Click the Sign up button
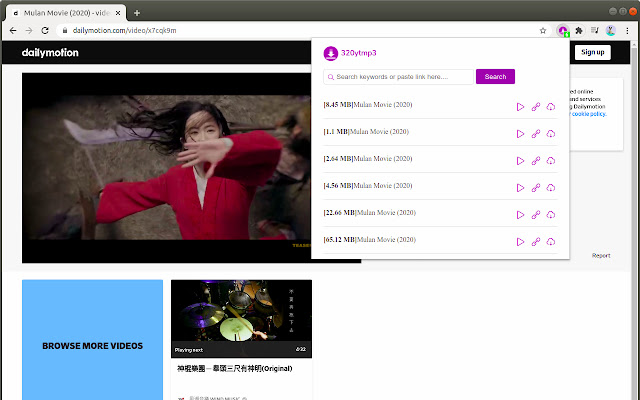Viewport: 640px width, 400px height. coord(592,52)
